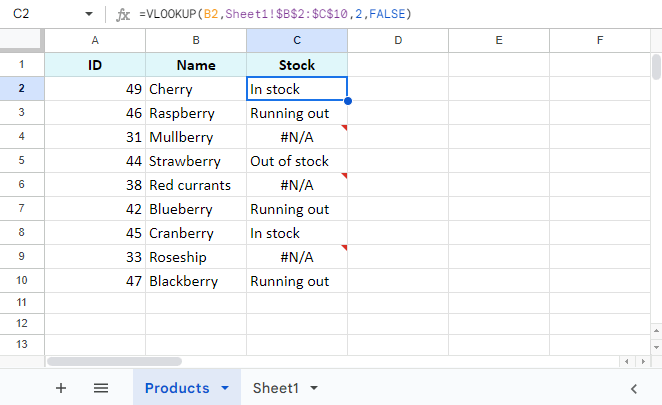Open the all sheets list icon

101,388
